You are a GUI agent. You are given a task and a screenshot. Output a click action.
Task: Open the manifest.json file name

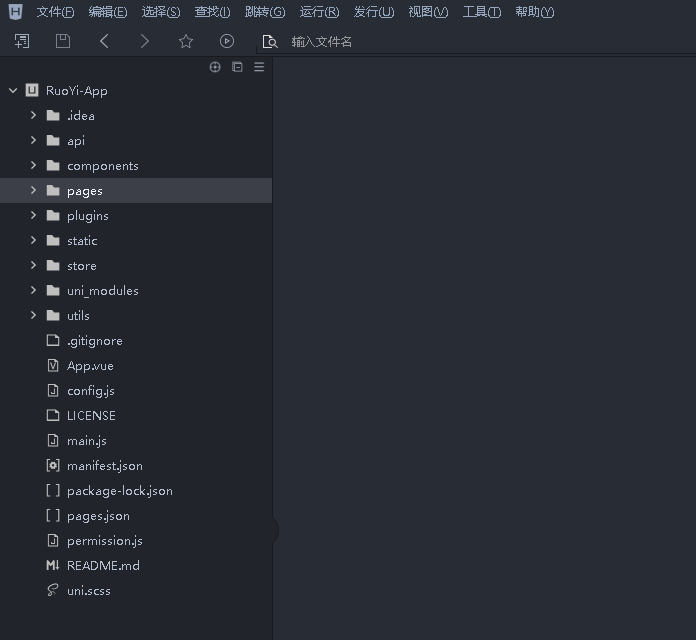(105, 466)
